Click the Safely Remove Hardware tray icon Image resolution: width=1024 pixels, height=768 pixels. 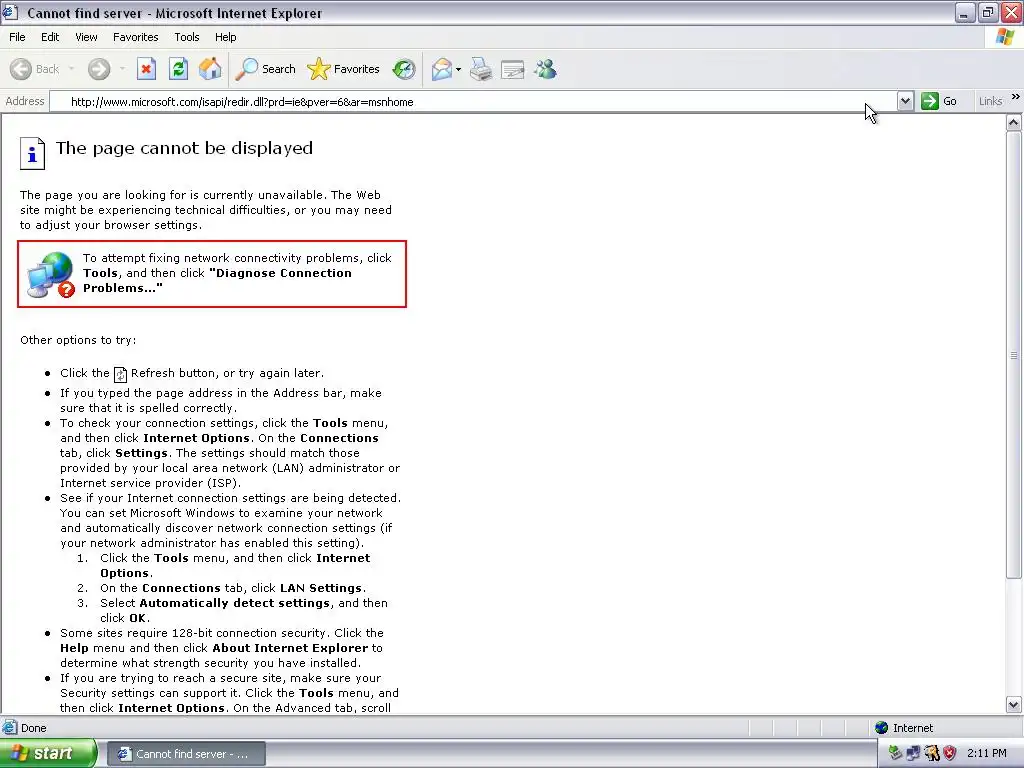tap(895, 753)
